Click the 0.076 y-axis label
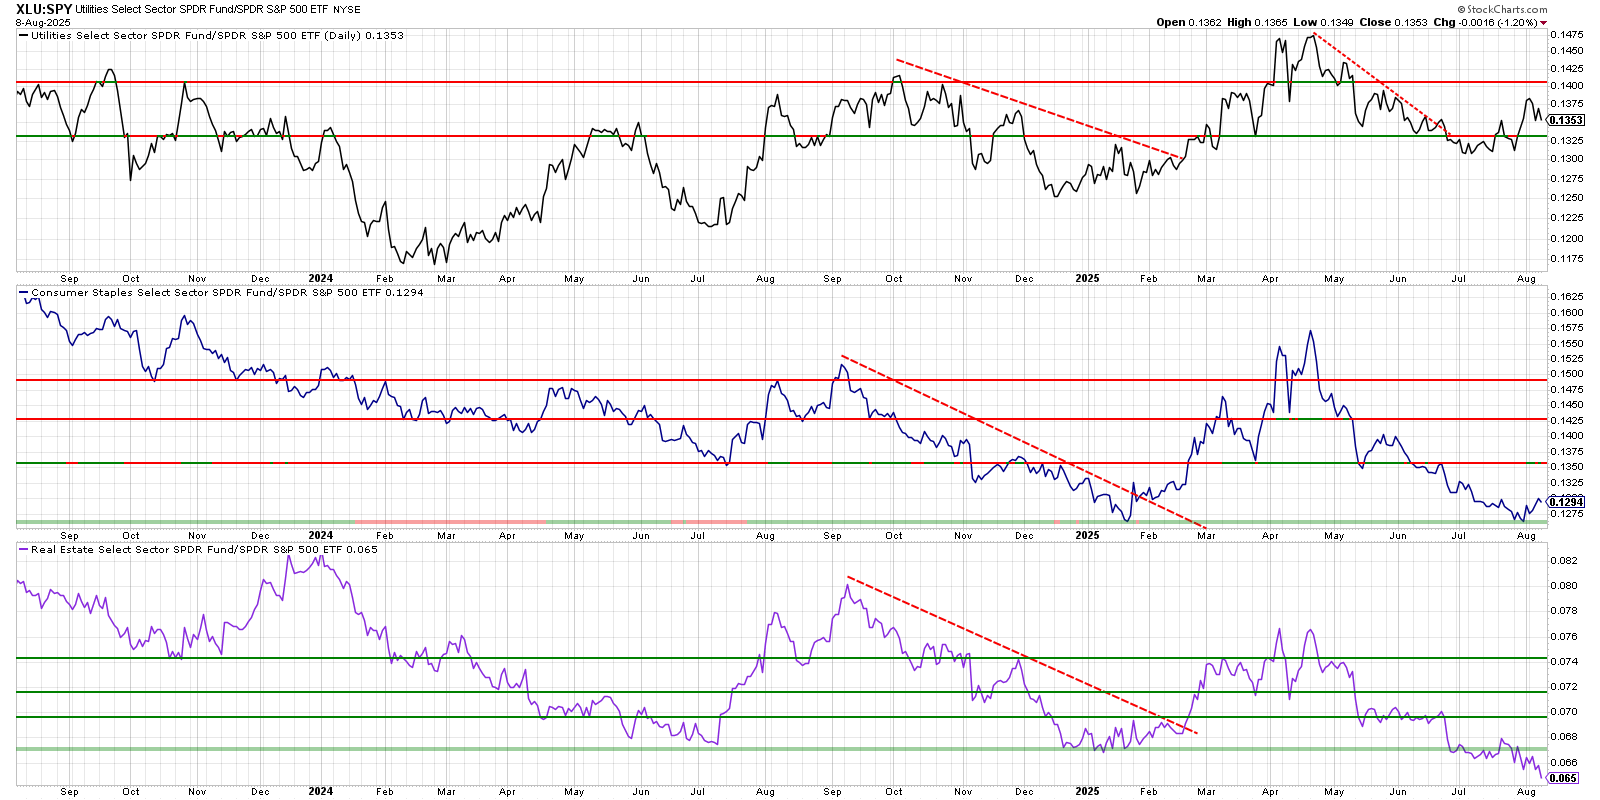Image resolution: width=1600 pixels, height=800 pixels. 1564,636
